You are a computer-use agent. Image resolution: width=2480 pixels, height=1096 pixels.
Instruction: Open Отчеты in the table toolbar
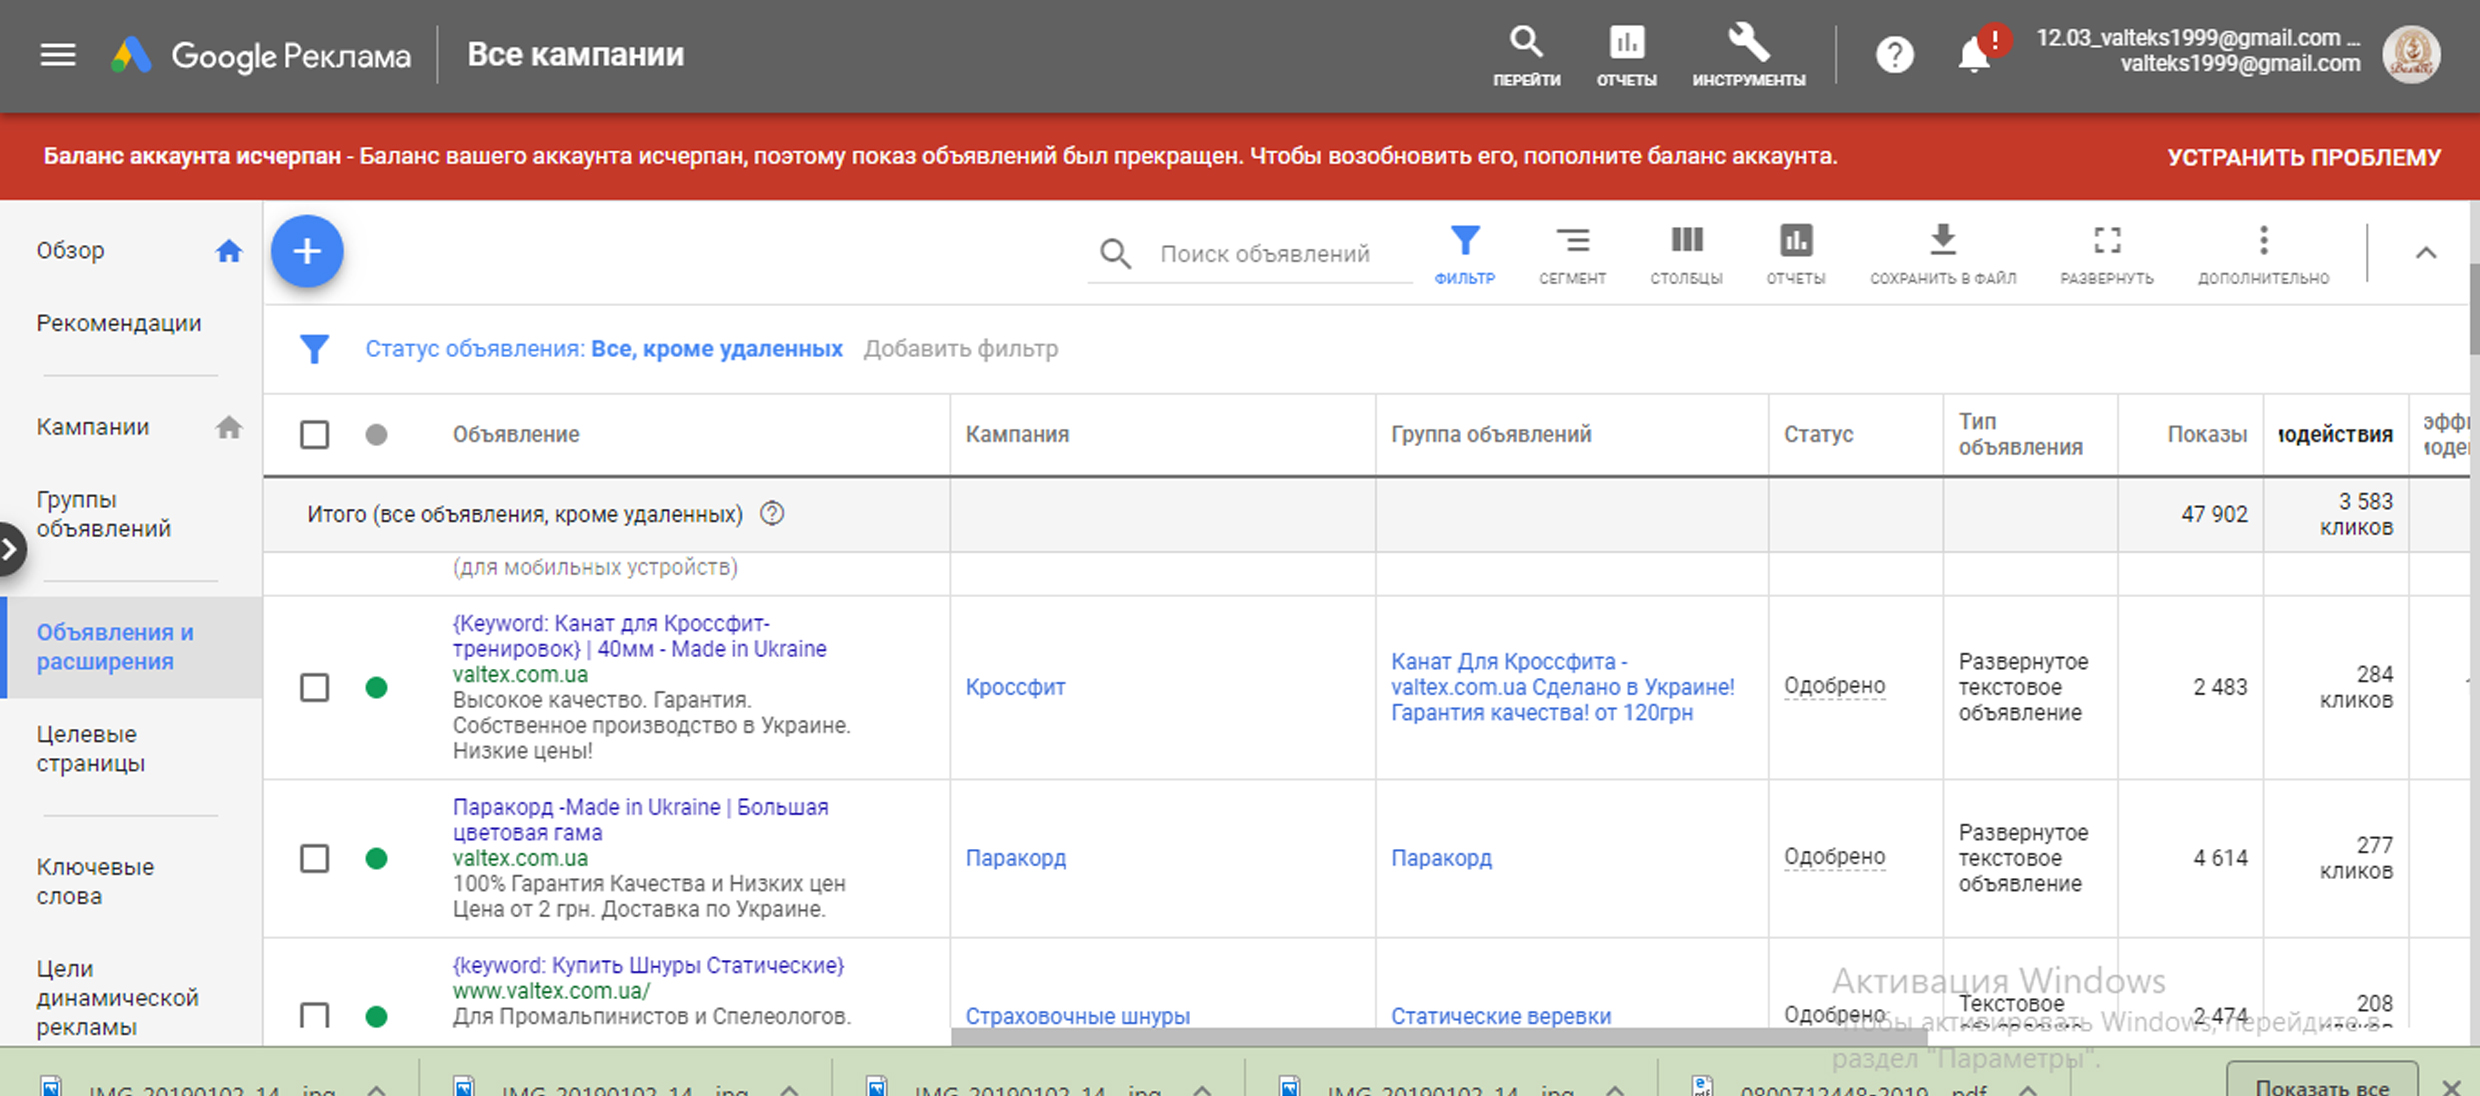pyautogui.click(x=1796, y=255)
